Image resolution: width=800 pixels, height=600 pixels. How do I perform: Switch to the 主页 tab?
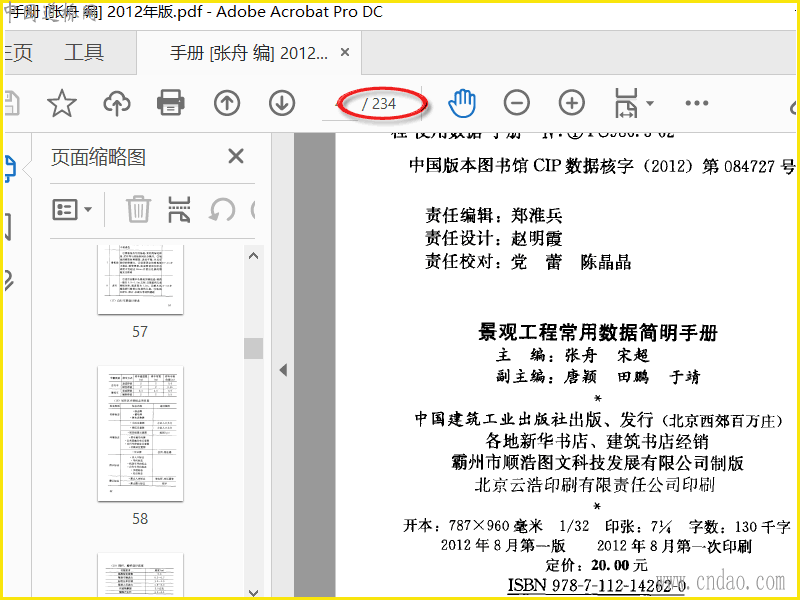point(18,53)
